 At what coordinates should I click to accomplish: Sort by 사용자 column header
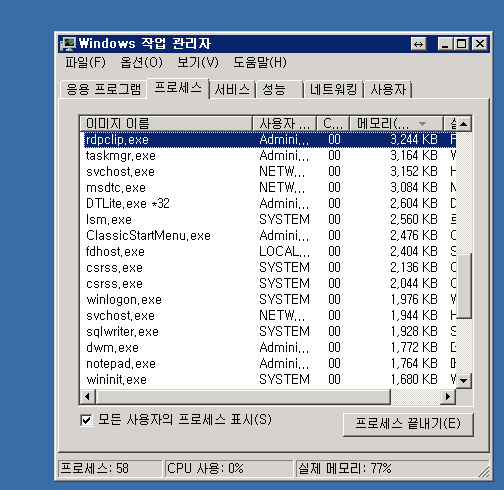tap(284, 124)
